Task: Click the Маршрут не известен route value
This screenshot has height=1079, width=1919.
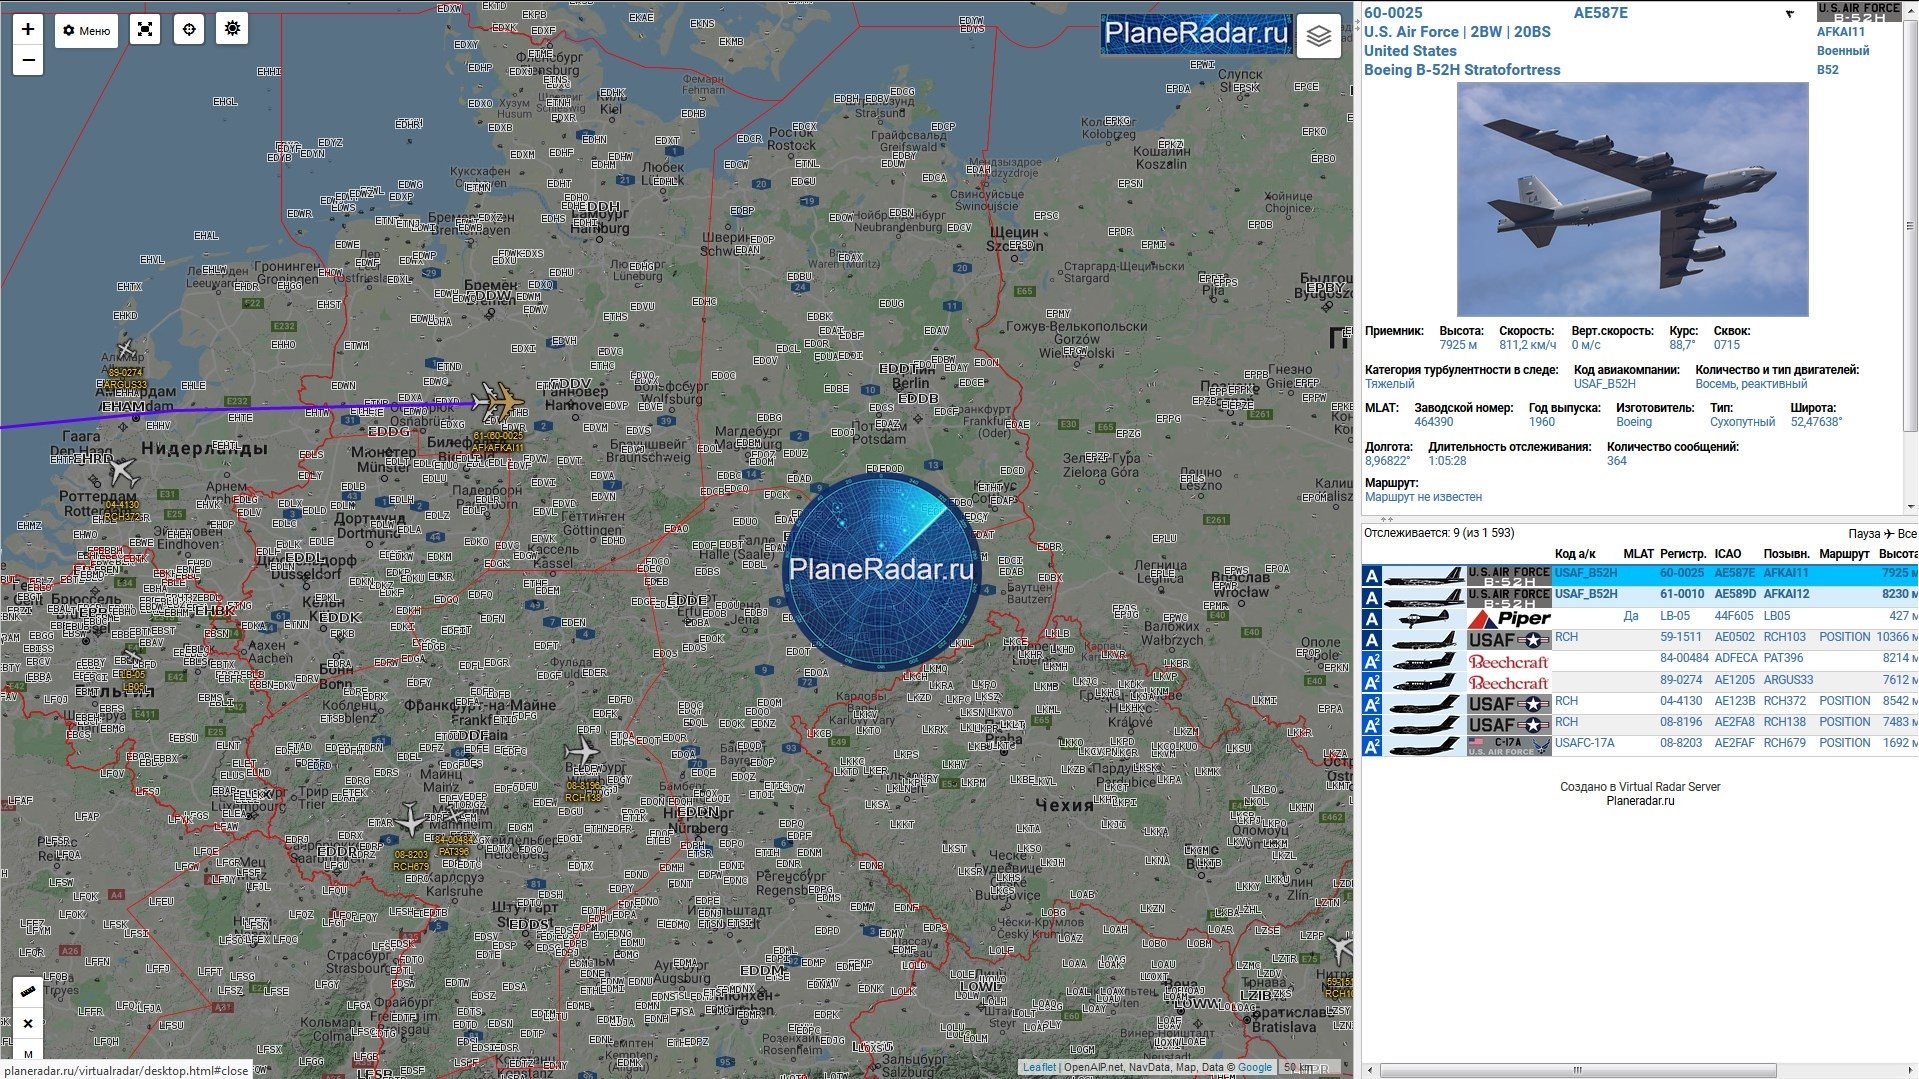Action: pos(1423,498)
